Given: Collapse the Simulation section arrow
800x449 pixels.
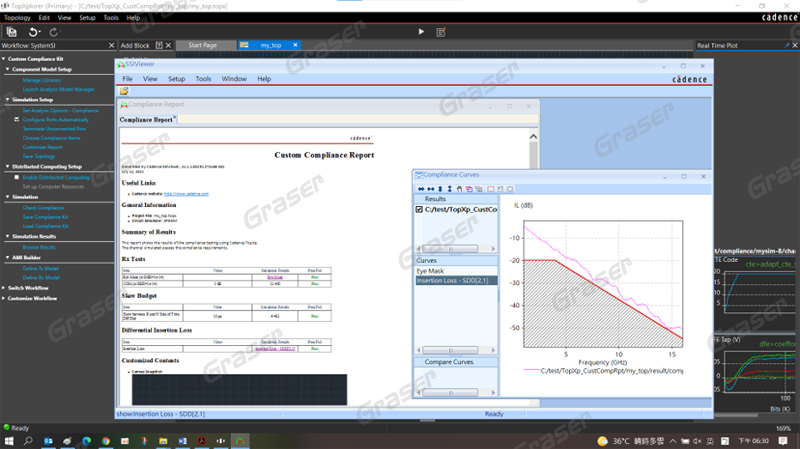Looking at the screenshot, I should click(x=8, y=196).
